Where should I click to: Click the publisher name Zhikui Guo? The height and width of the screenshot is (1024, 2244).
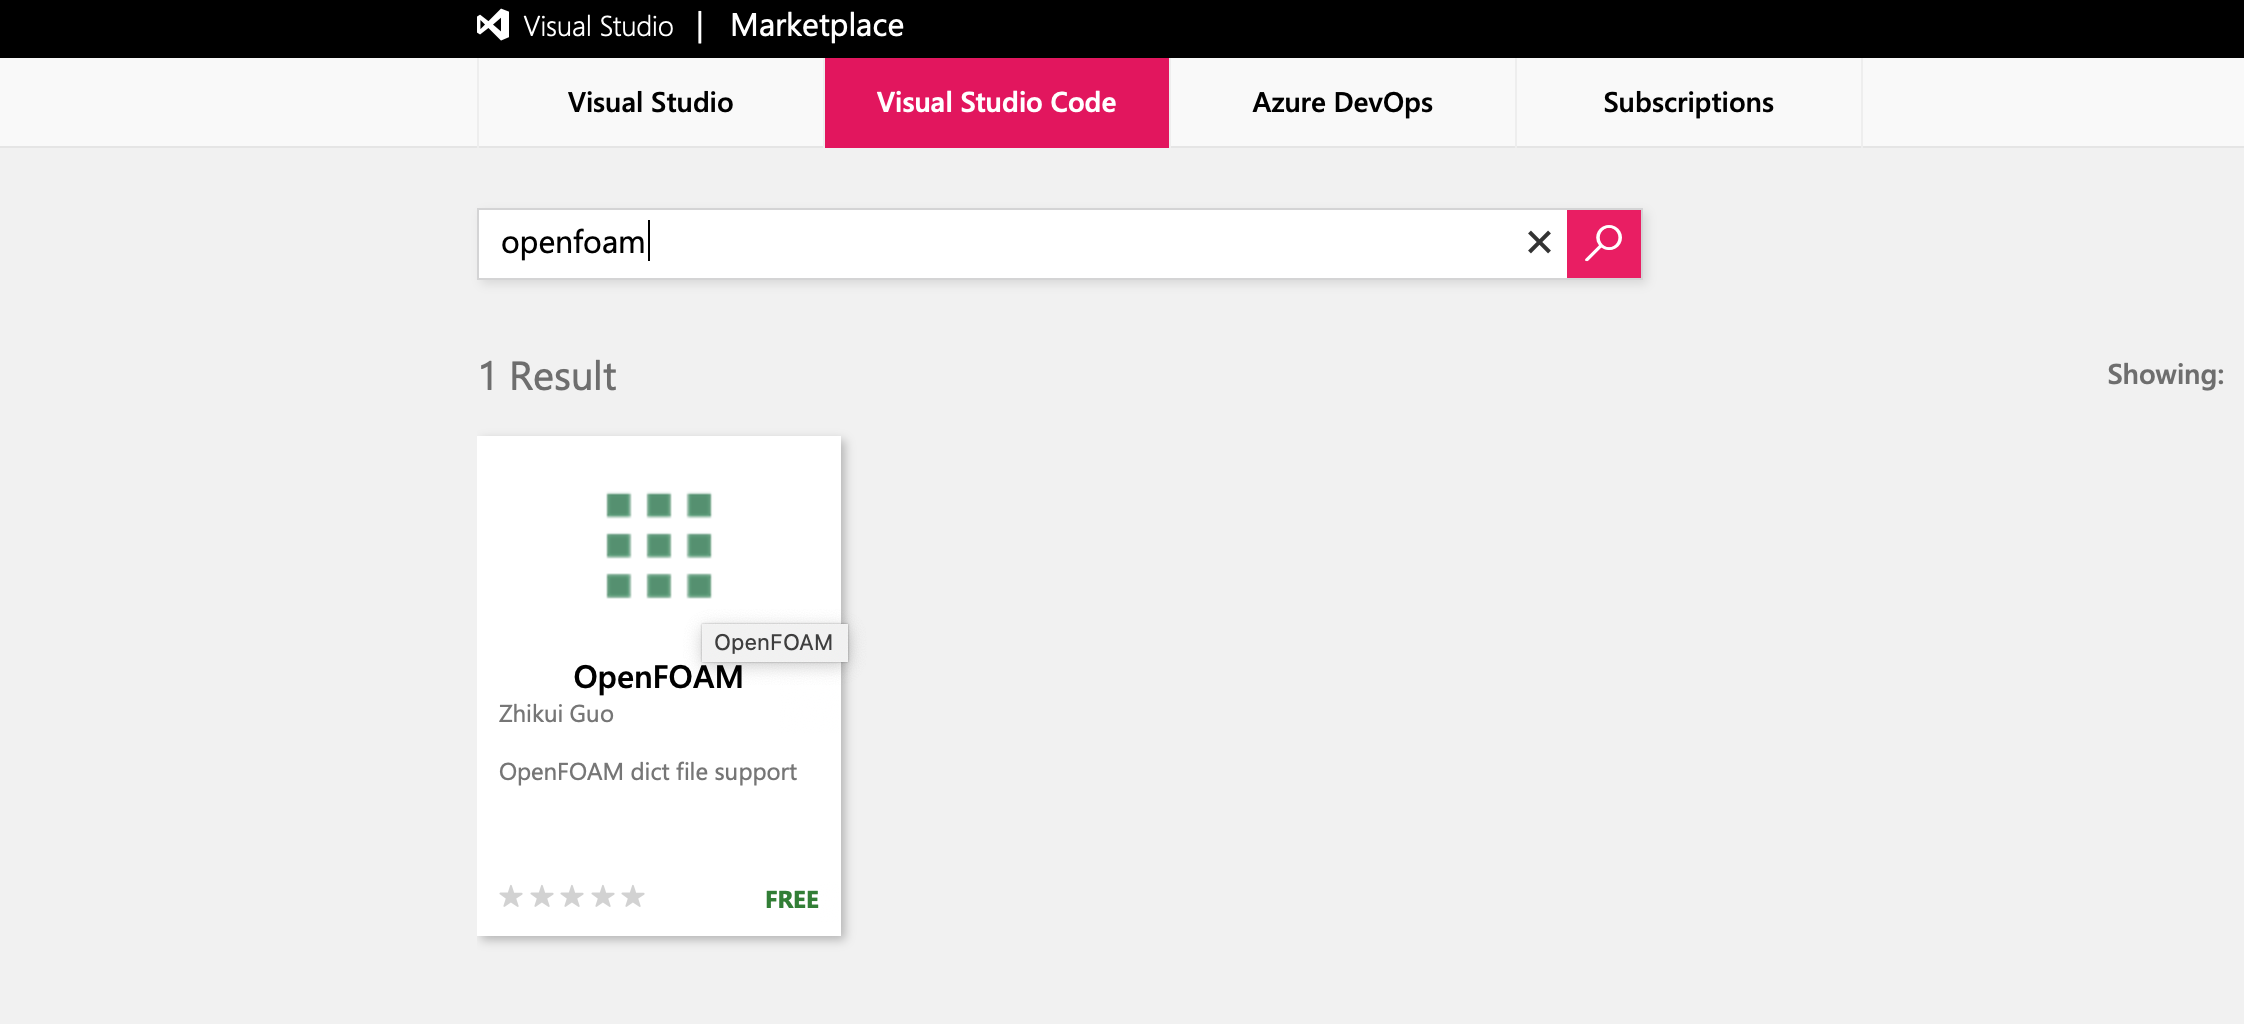click(x=556, y=714)
